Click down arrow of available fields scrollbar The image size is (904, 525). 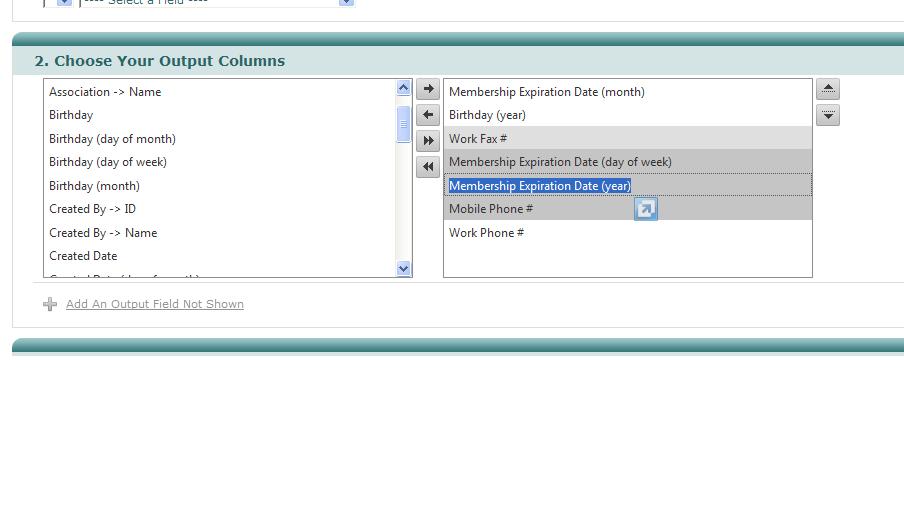(404, 269)
